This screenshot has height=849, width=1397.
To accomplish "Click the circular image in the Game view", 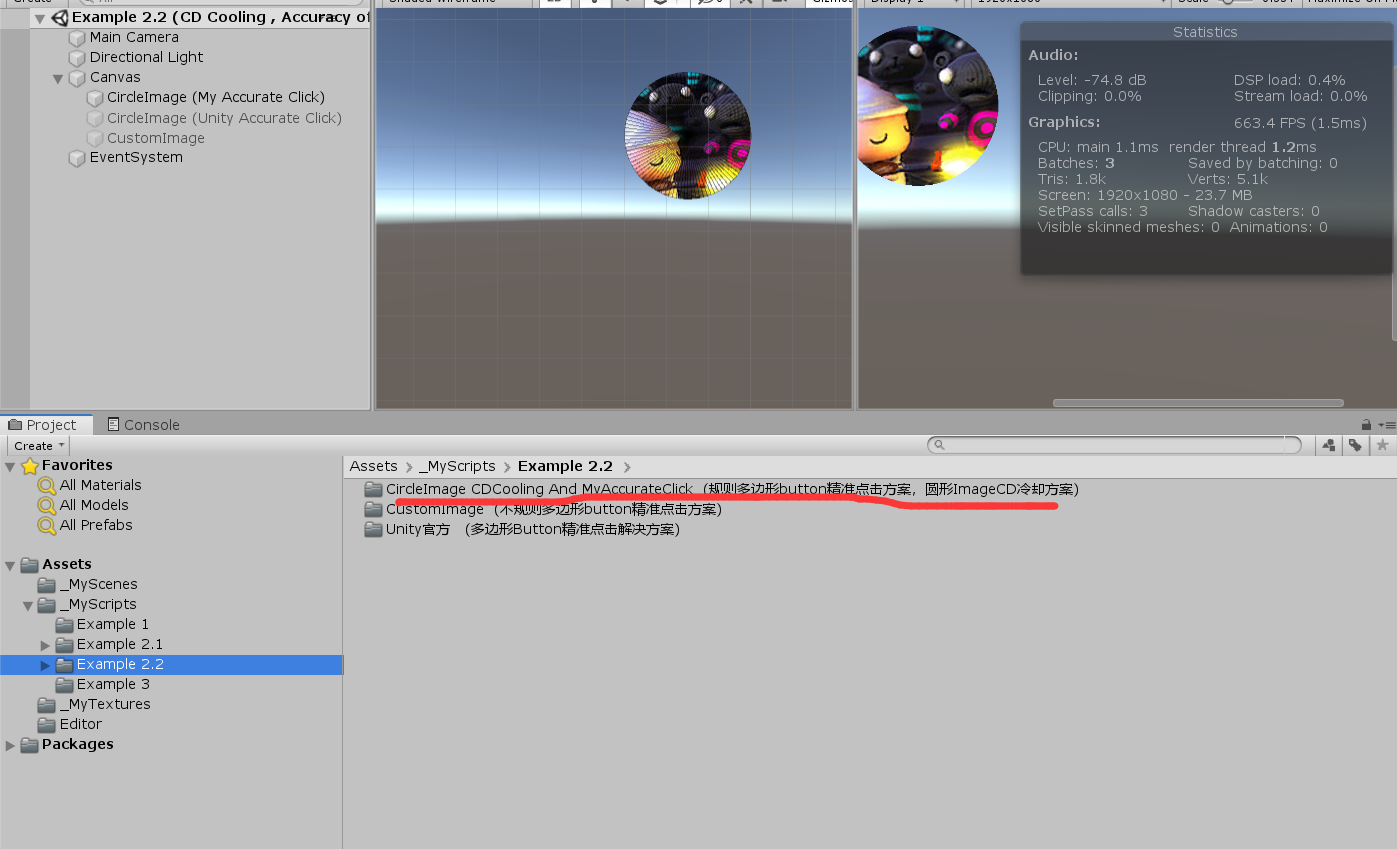I will [927, 106].
